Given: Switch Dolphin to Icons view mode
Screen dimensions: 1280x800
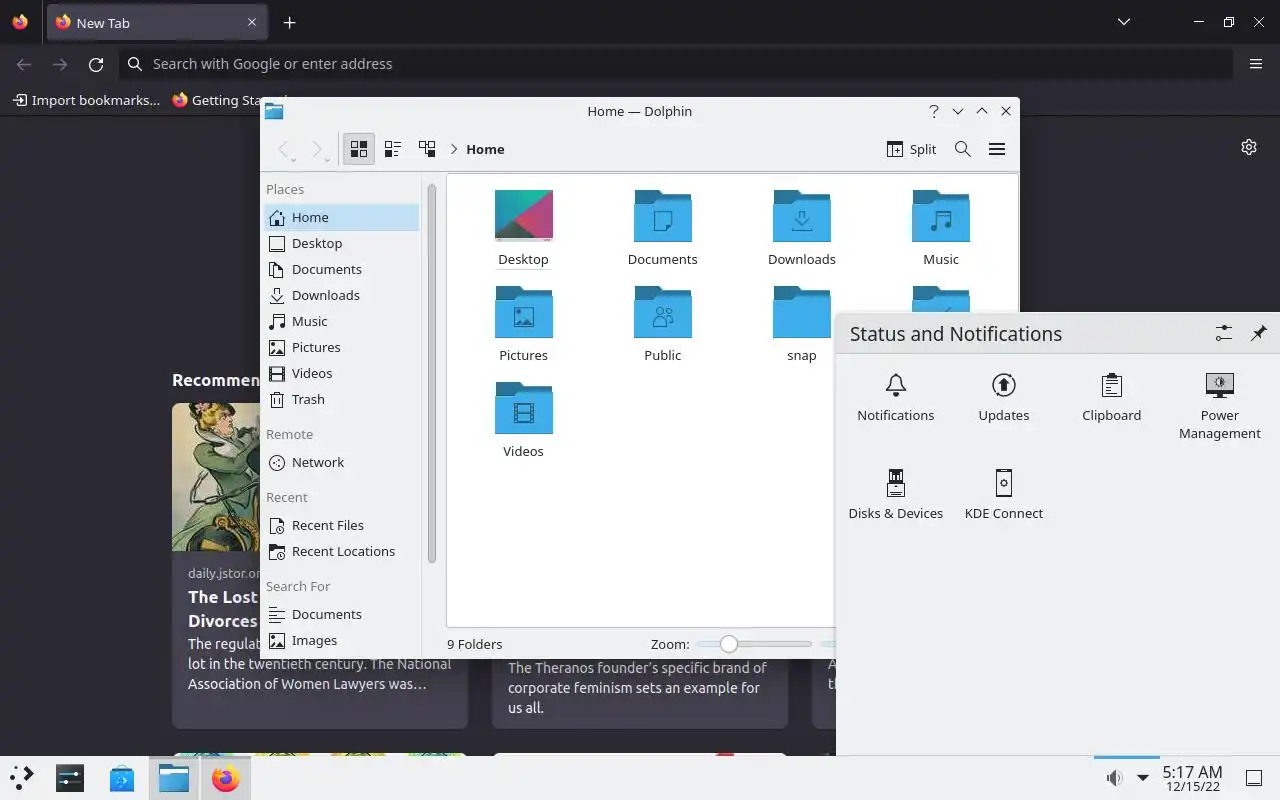Looking at the screenshot, I should tap(359, 149).
